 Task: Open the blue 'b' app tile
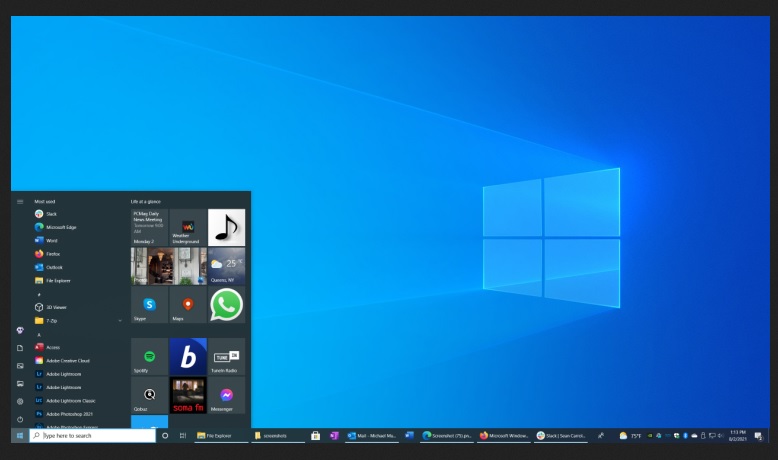click(188, 357)
